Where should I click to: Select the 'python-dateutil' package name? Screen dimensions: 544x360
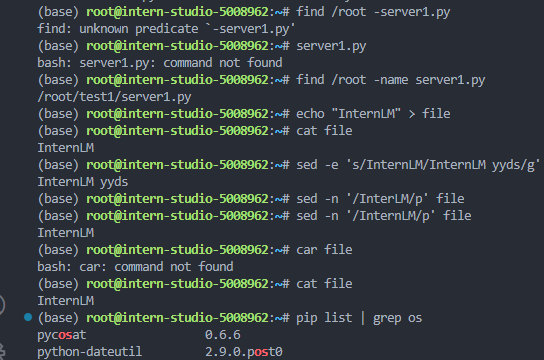click(x=90, y=352)
